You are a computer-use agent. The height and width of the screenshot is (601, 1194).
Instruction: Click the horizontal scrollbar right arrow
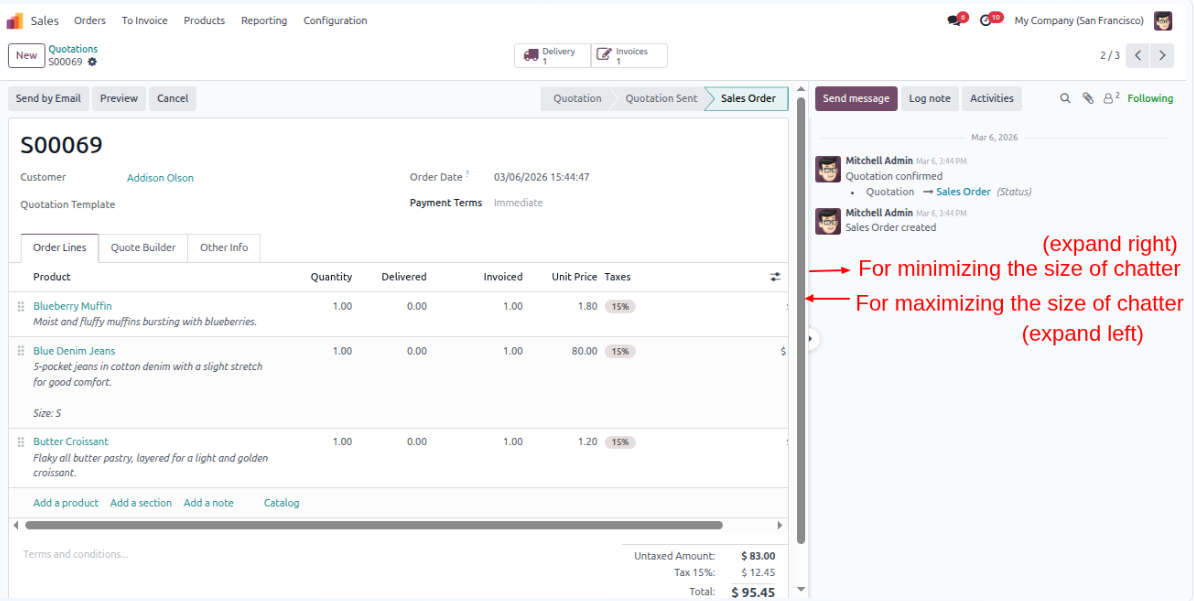779,525
